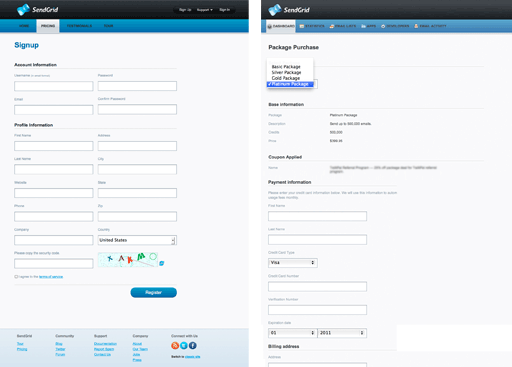Open the Facebook icon in footer
Image resolution: width=512 pixels, height=367 pixels.
click(x=193, y=346)
